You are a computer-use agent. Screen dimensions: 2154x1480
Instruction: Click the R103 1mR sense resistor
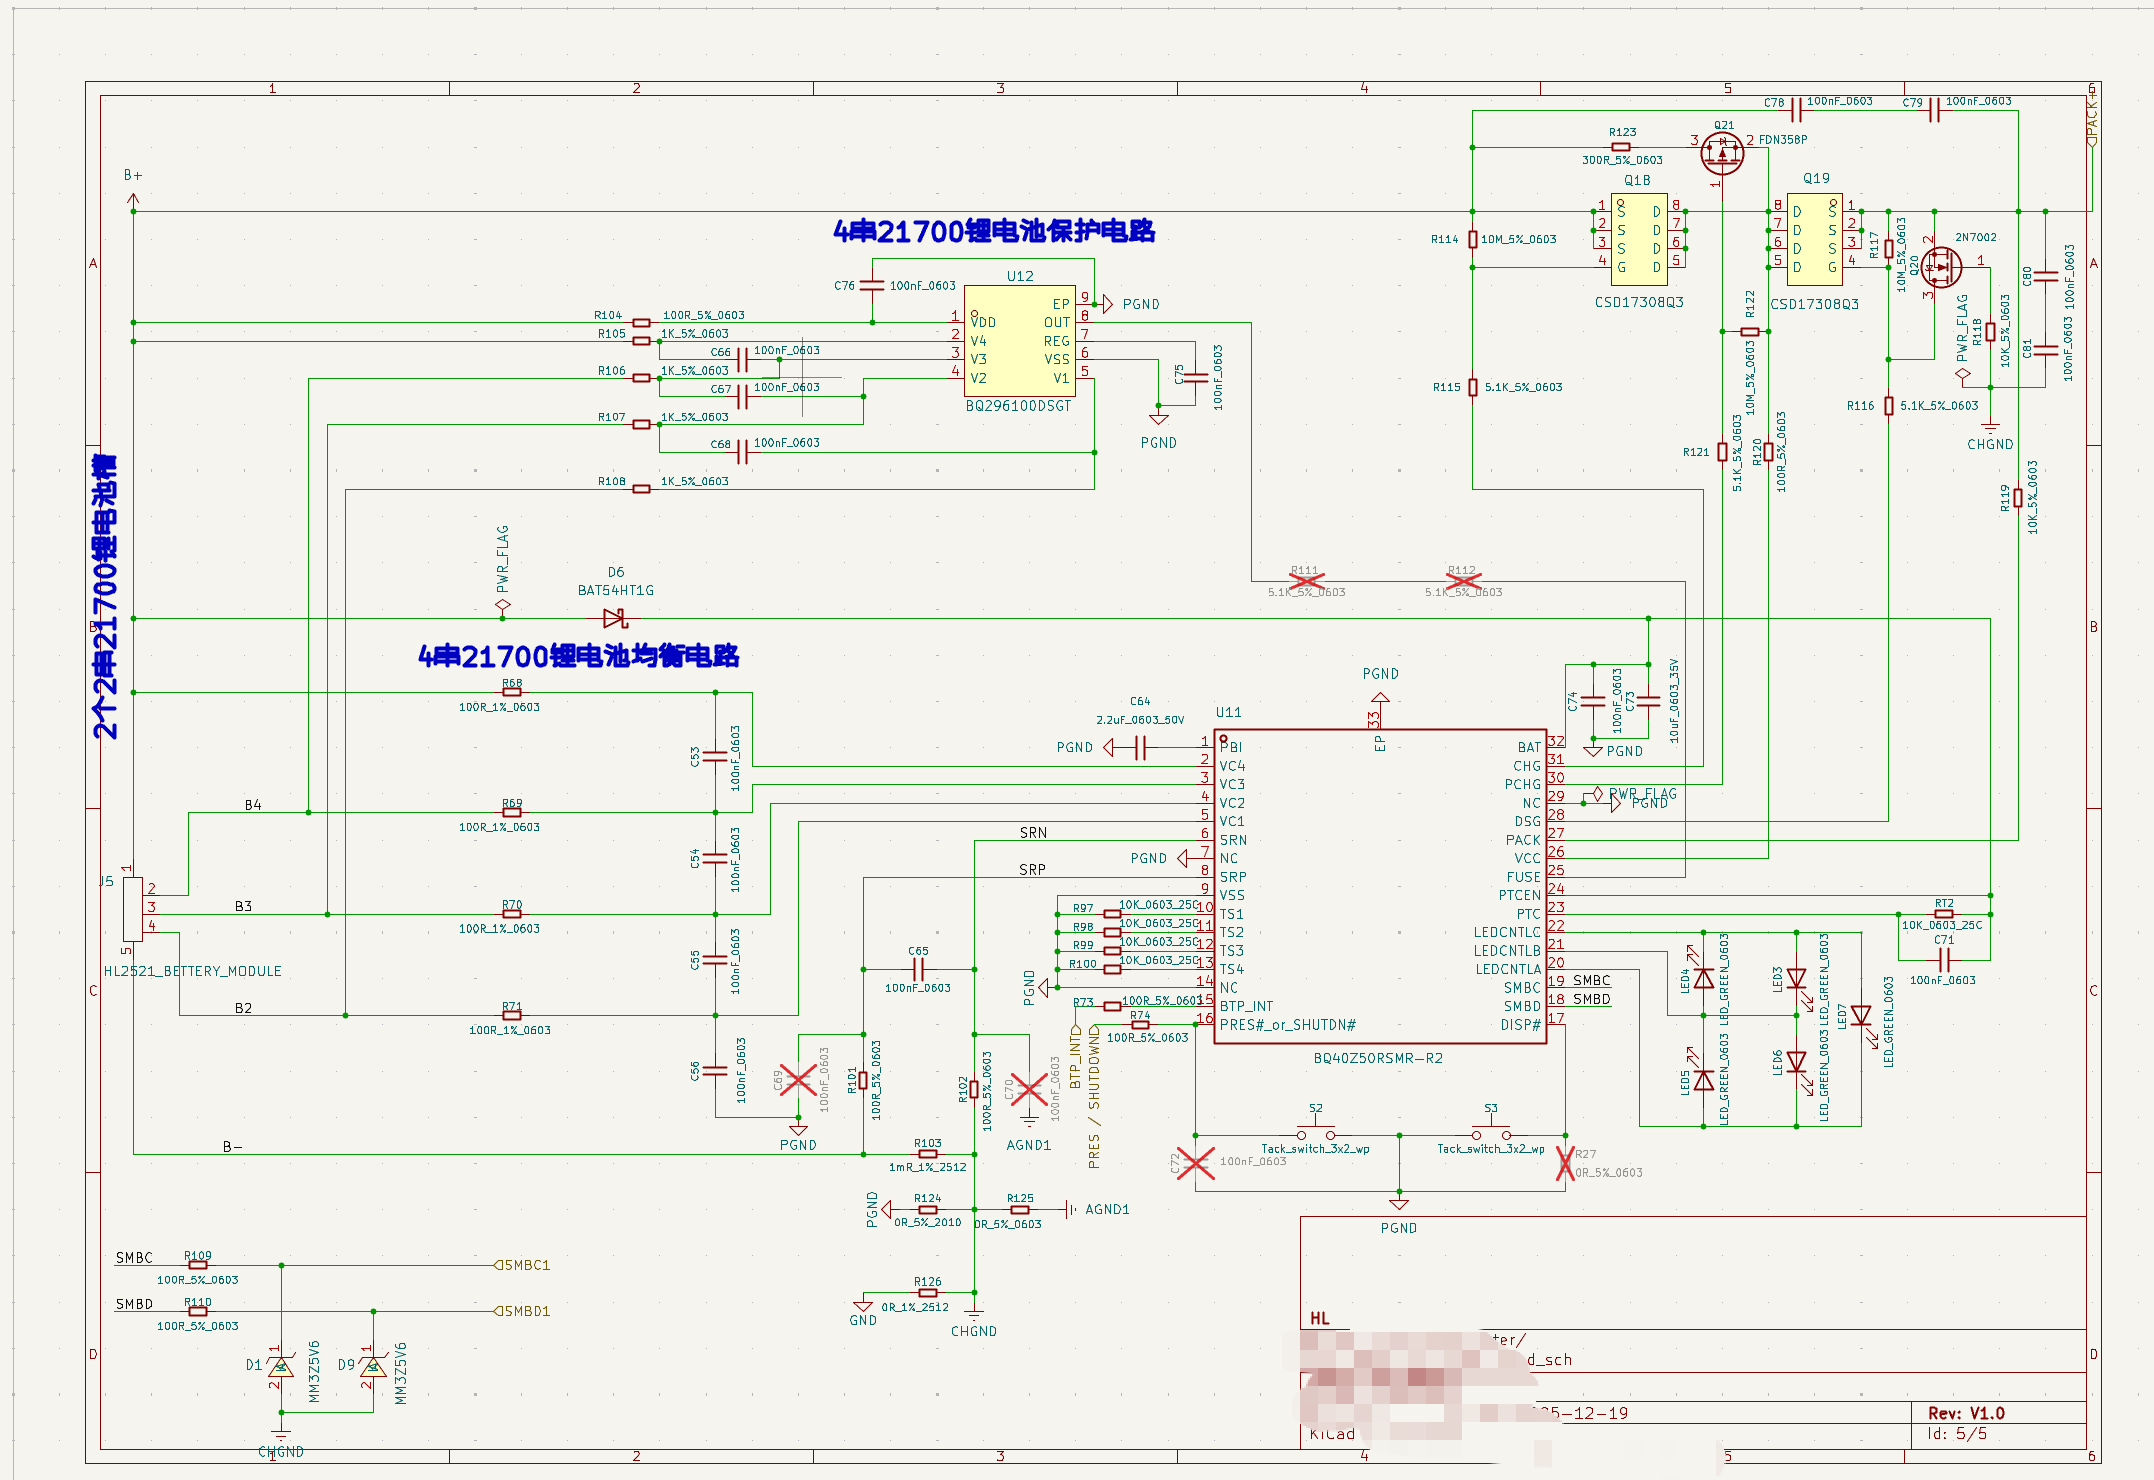927,1154
